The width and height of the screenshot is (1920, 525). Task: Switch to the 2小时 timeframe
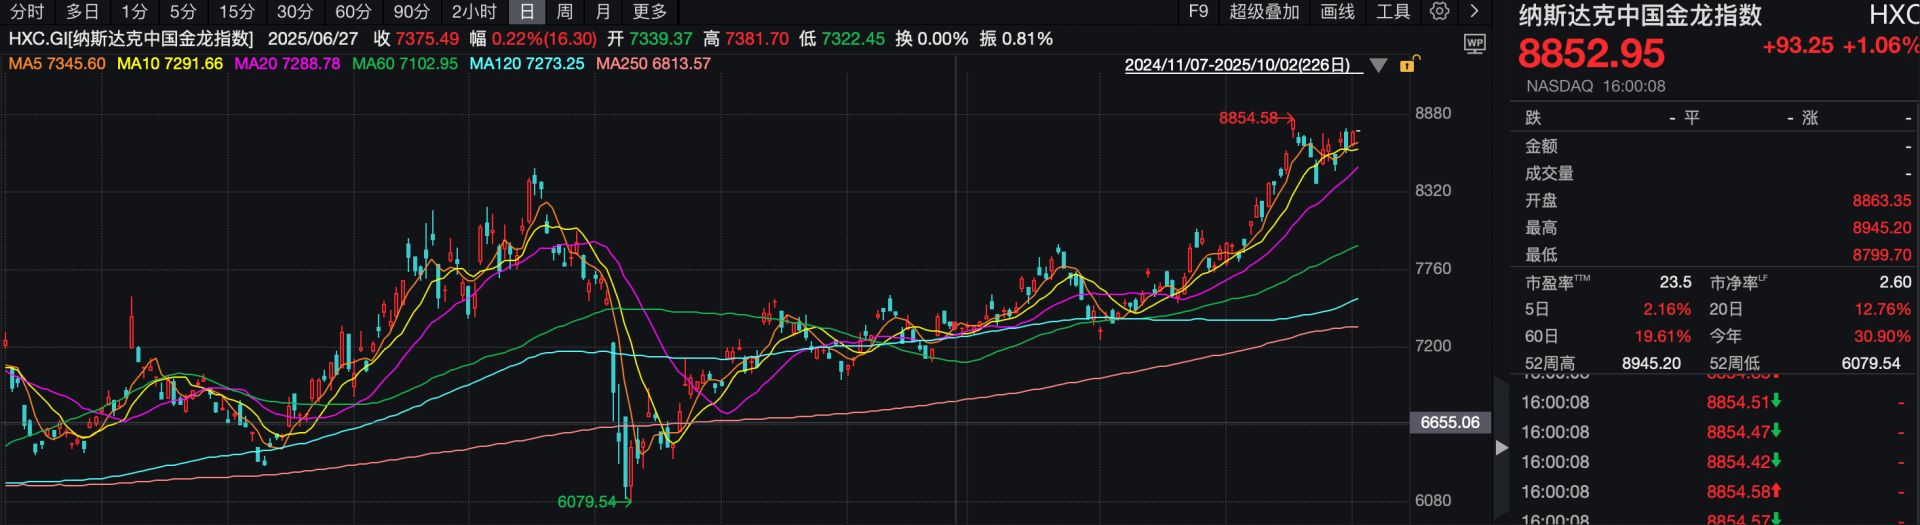click(x=474, y=12)
